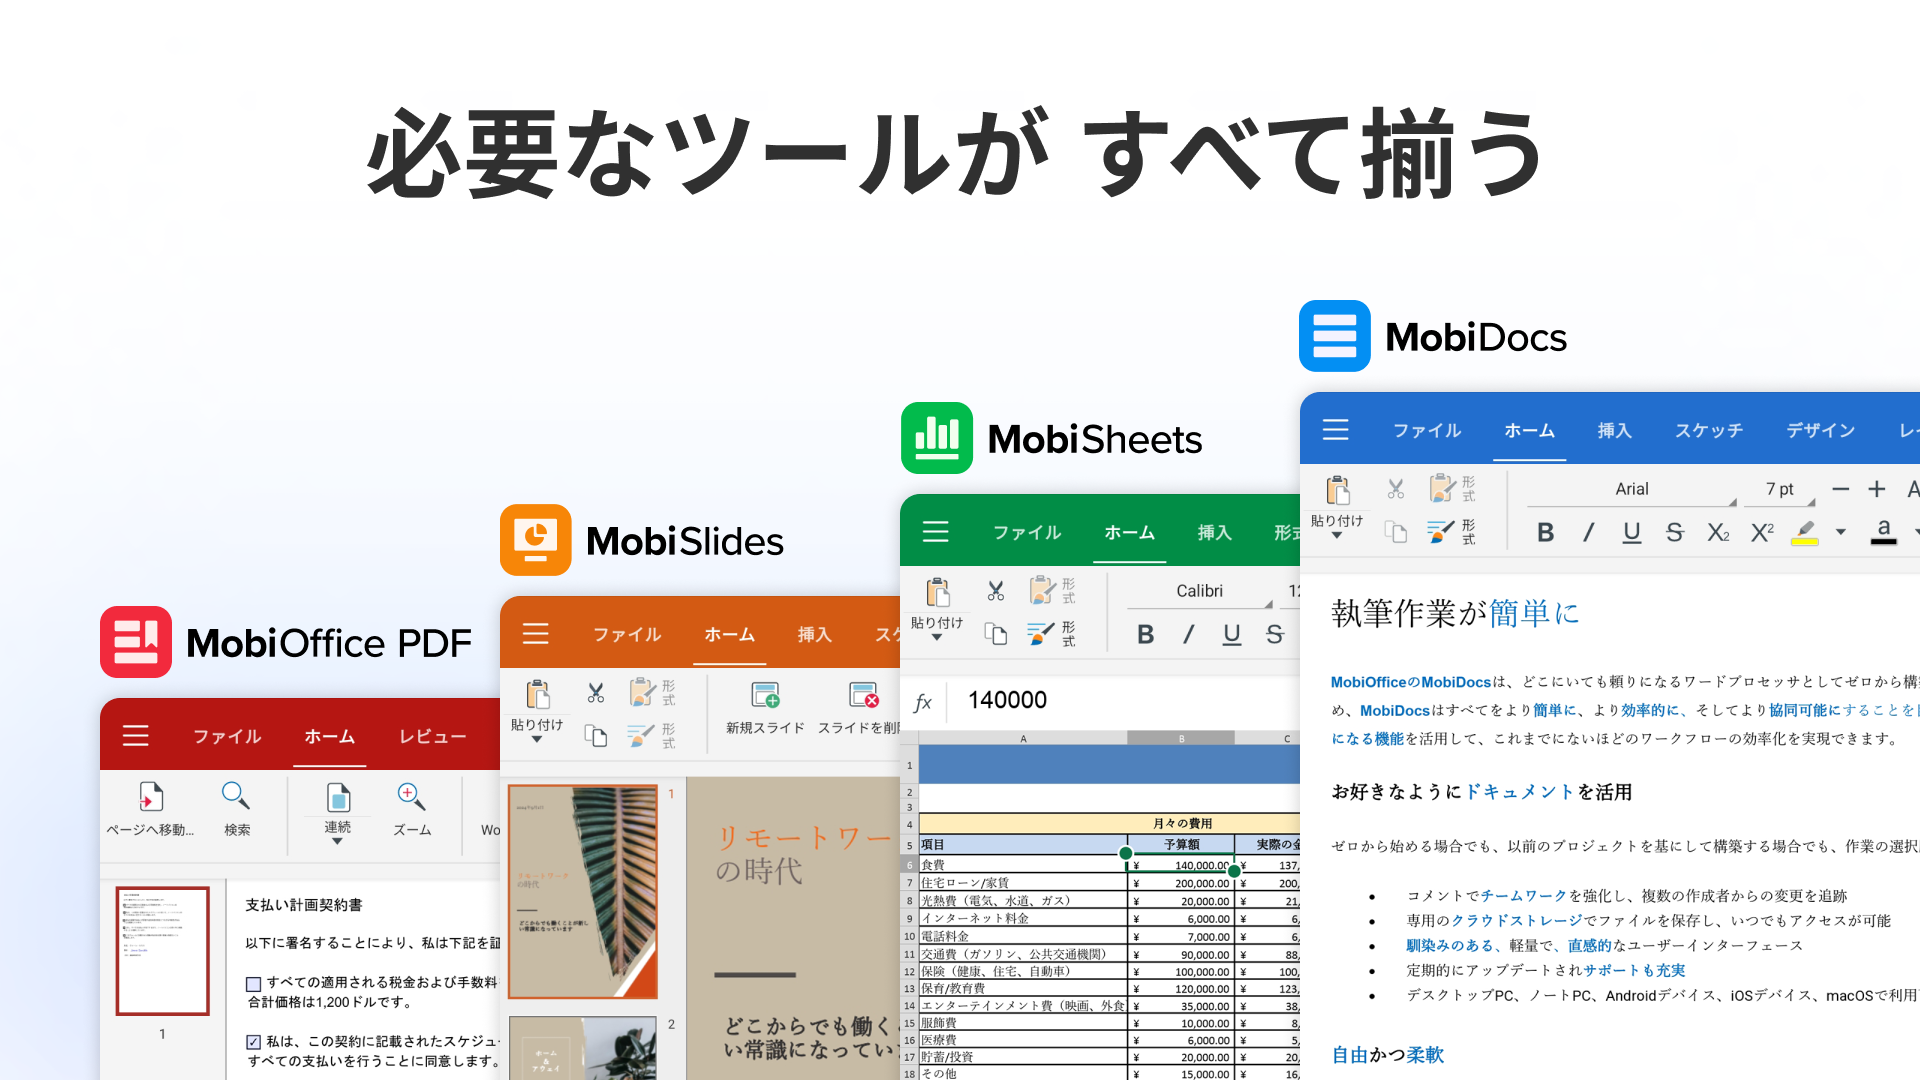Select the Insert tab in MobiSlides
The height and width of the screenshot is (1080, 1920).
pos(814,634)
